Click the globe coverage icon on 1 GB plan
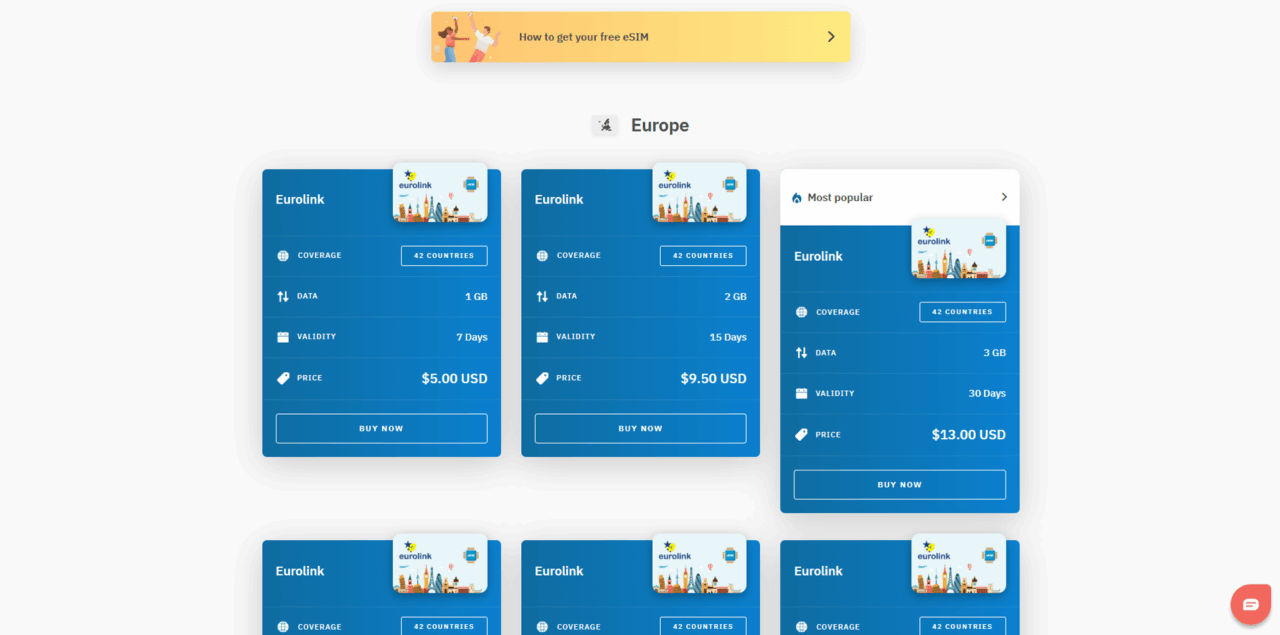The height and width of the screenshot is (635, 1280). (283, 256)
